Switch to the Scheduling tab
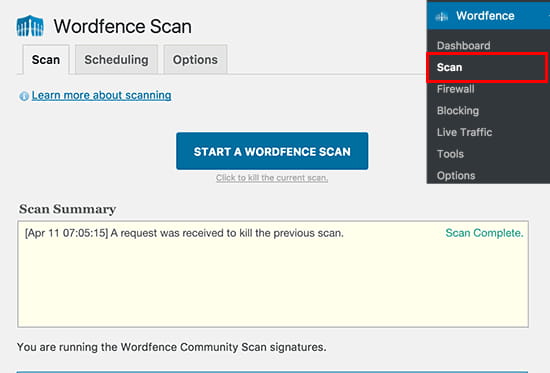550x373 pixels. point(116,60)
